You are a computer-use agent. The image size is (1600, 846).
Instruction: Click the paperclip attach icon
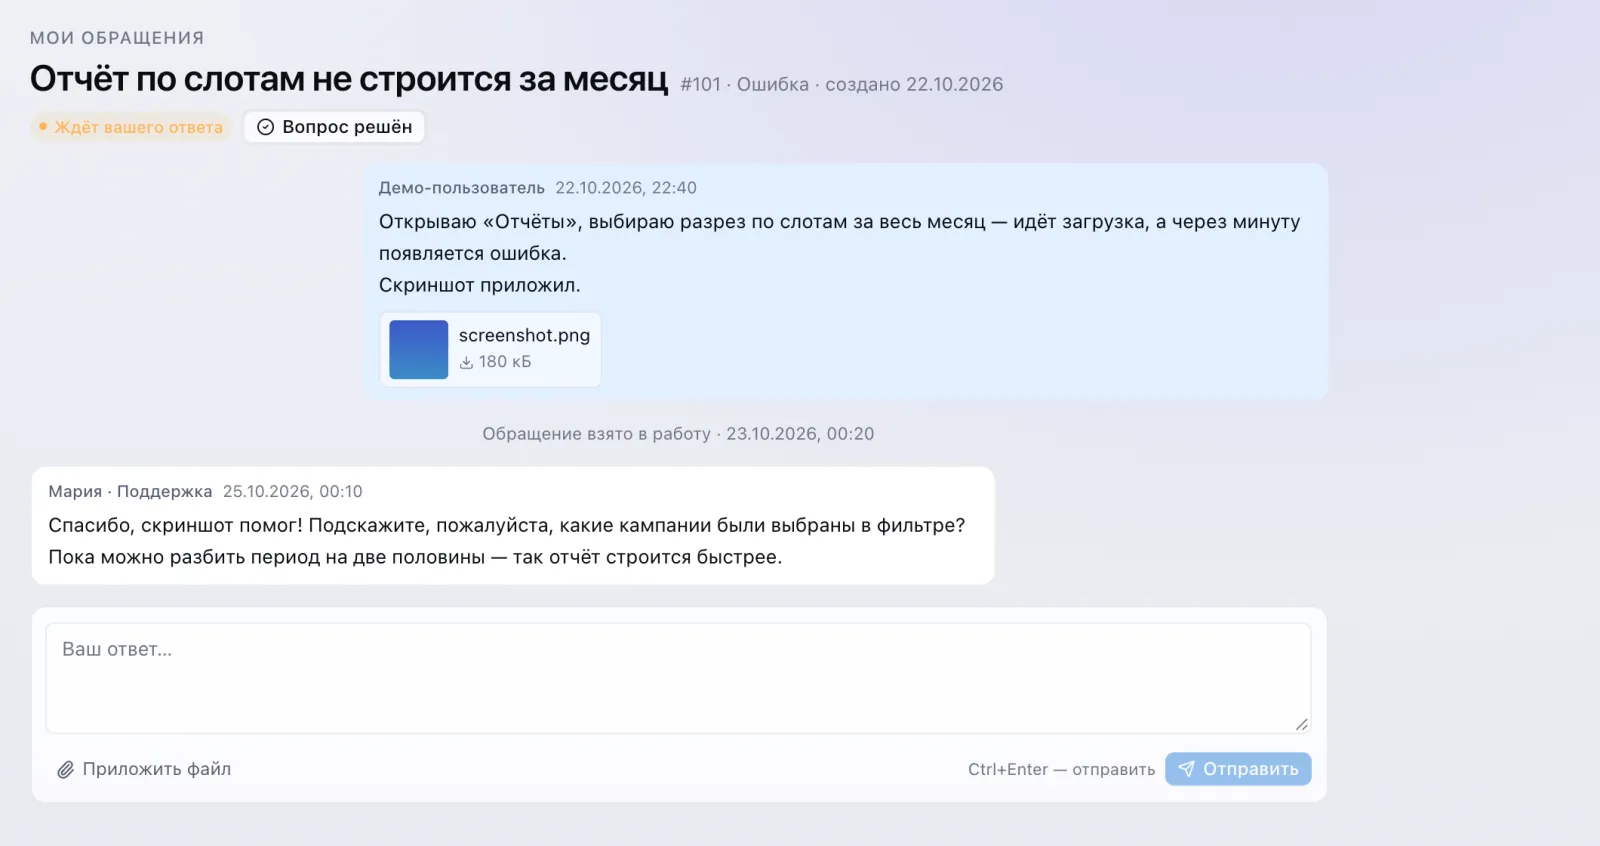coord(65,769)
